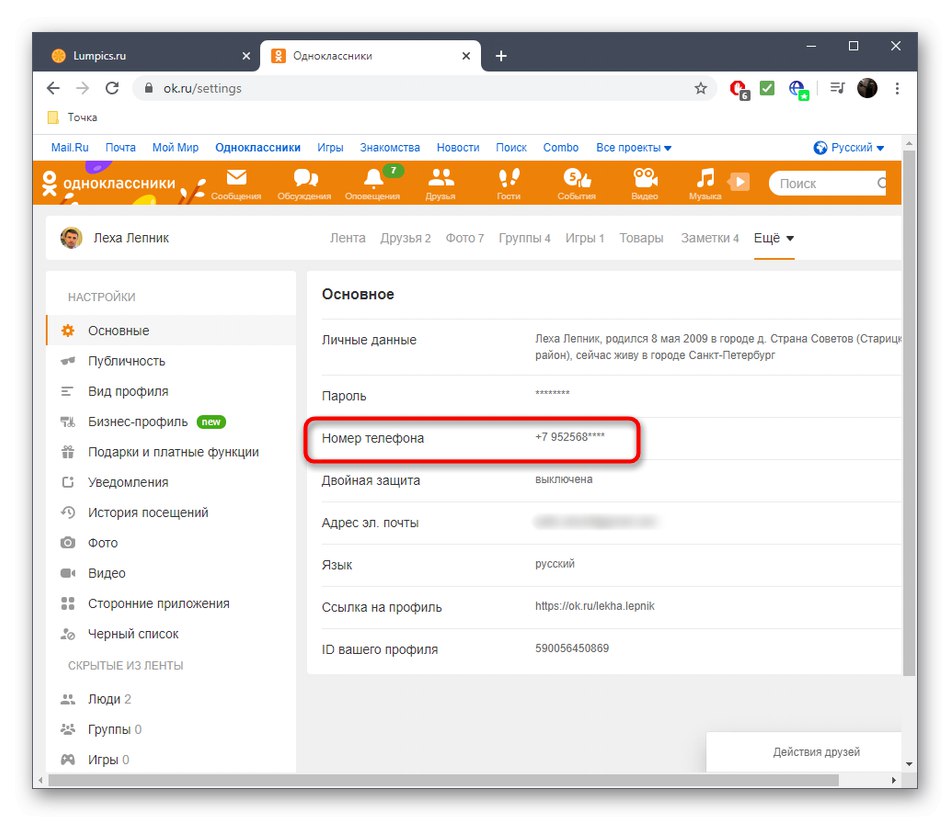Open Оповещения notifications bell

373,183
